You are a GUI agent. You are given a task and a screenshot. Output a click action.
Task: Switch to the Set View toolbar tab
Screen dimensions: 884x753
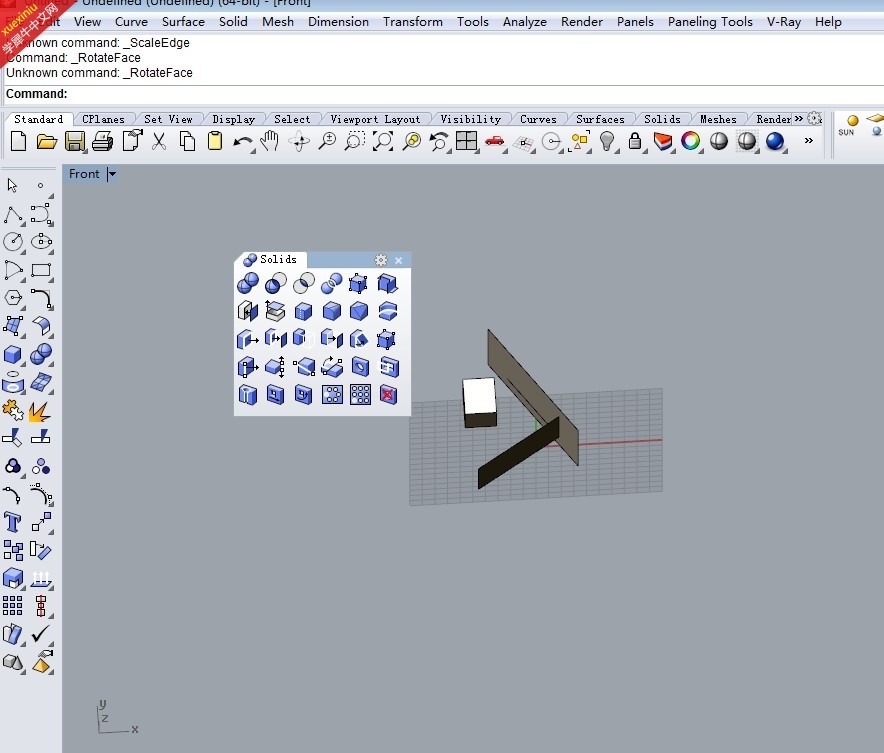point(168,119)
